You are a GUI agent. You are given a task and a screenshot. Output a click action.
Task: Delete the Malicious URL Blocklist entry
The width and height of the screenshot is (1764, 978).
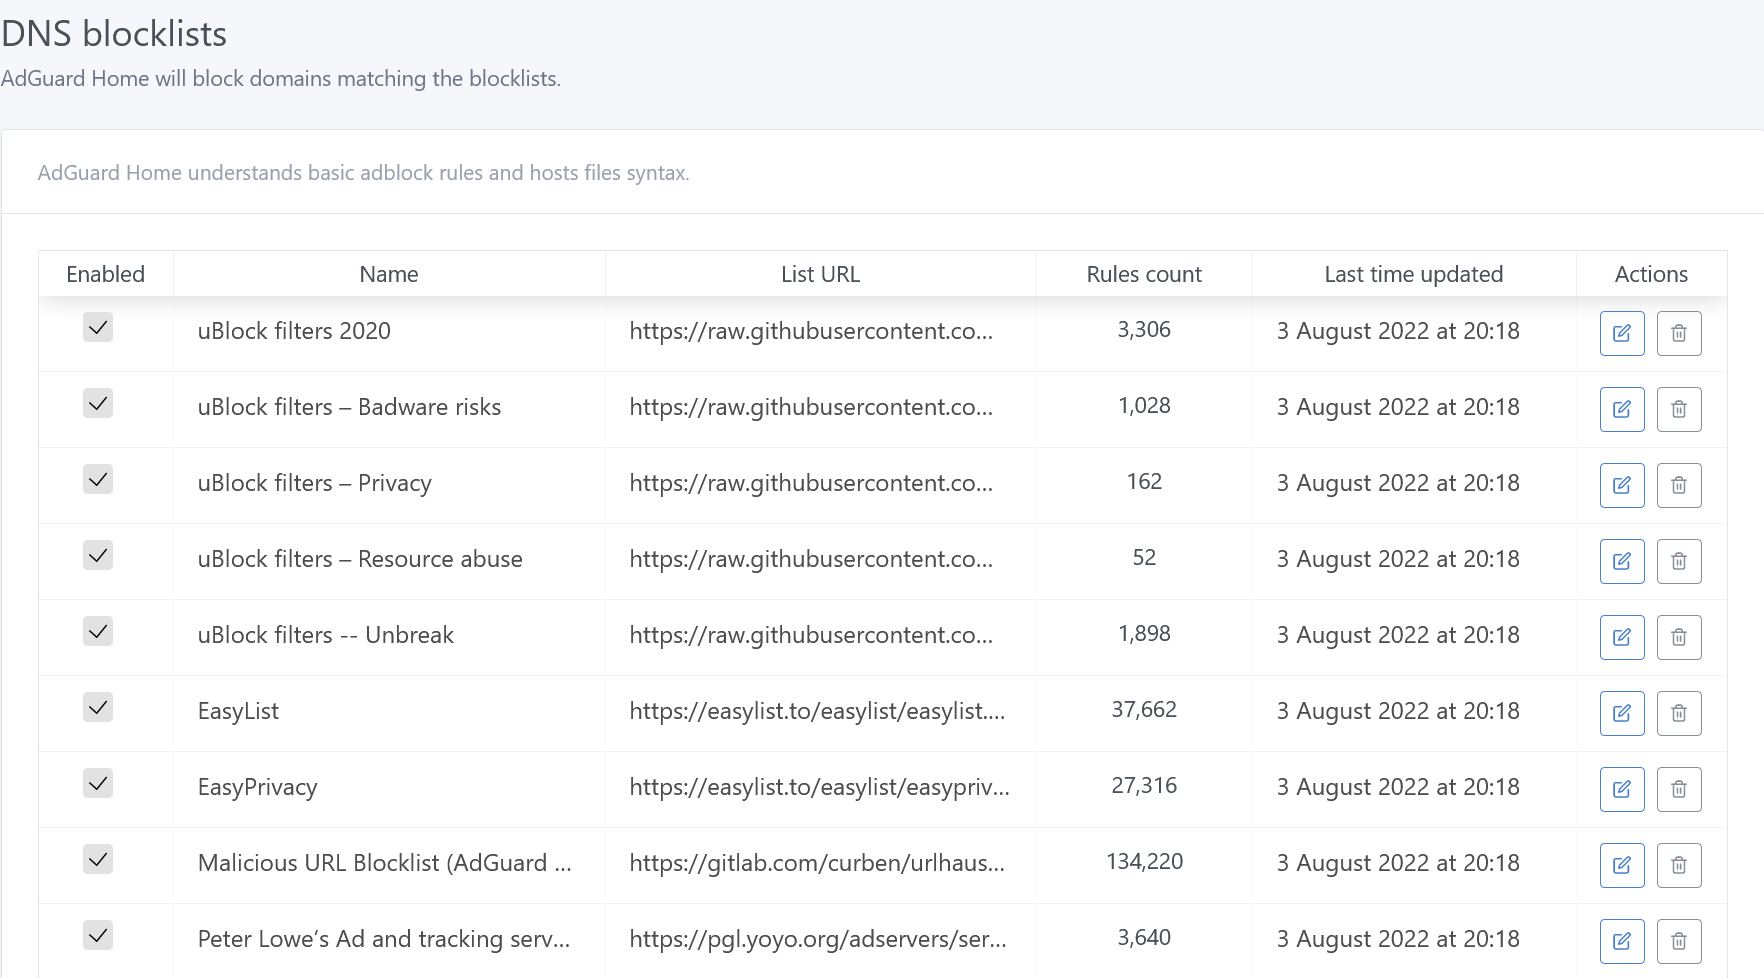click(x=1679, y=865)
